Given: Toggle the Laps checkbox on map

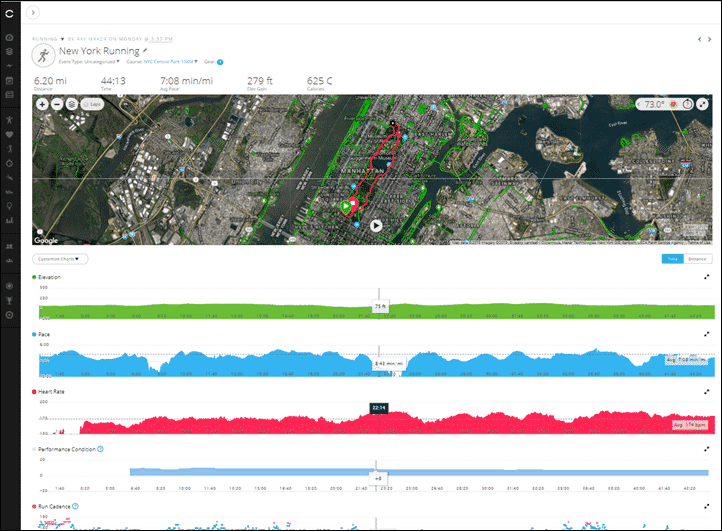Looking at the screenshot, I should pyautogui.click(x=92, y=104).
